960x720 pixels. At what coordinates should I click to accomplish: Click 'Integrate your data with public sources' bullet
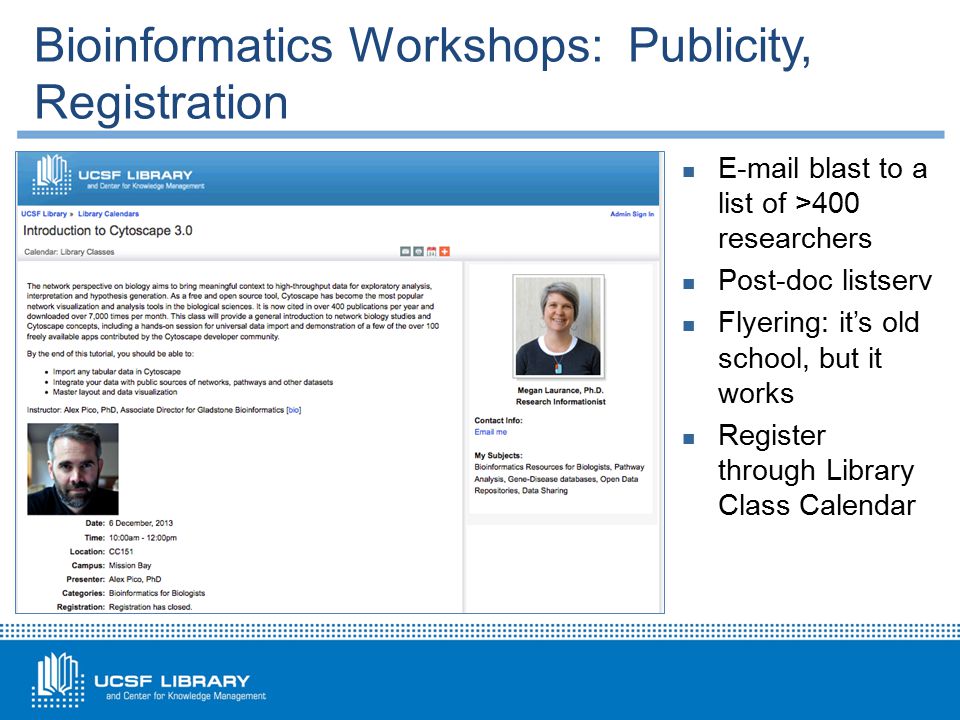(193, 382)
